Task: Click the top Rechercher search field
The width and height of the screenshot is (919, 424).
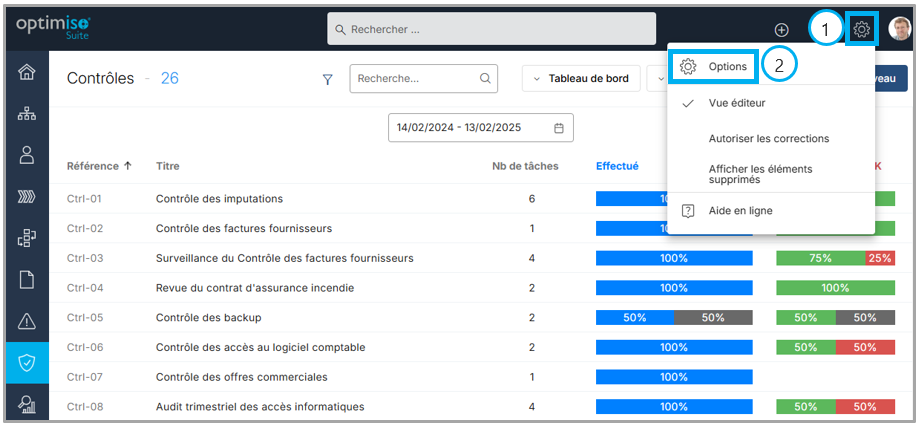Action: tap(491, 29)
